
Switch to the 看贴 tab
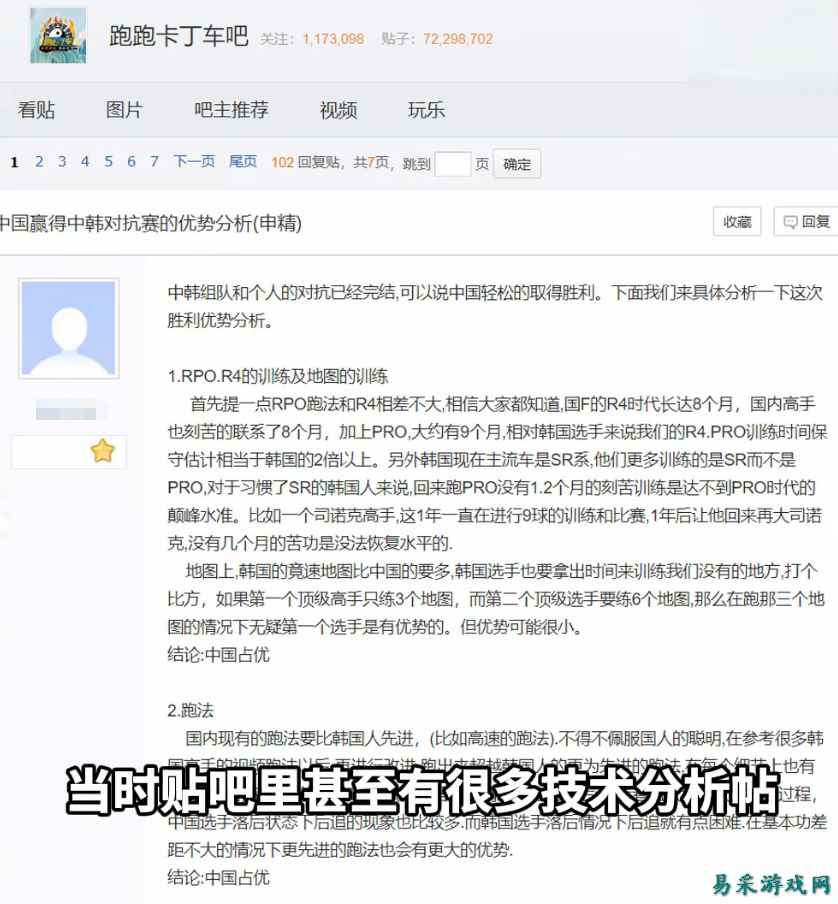[x=36, y=109]
